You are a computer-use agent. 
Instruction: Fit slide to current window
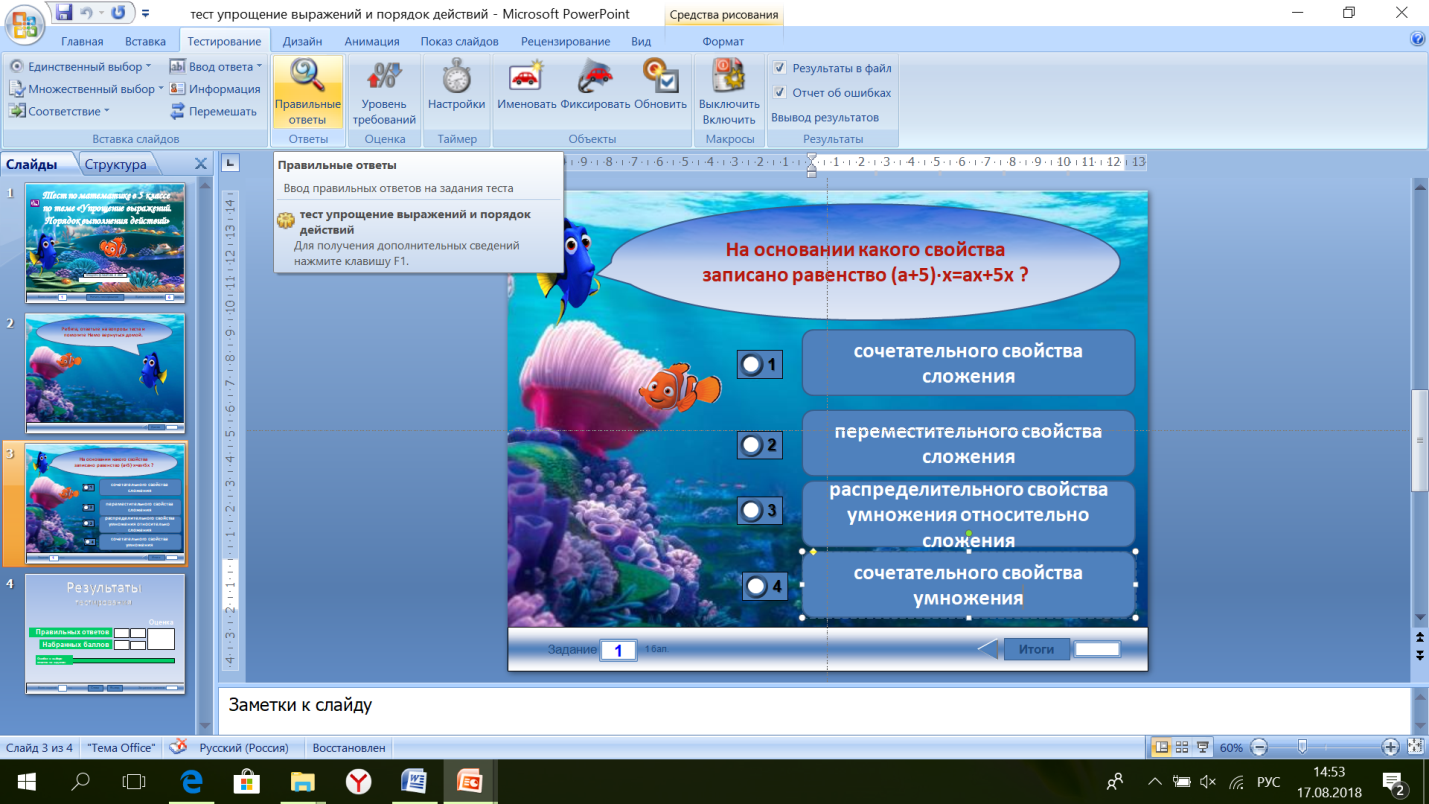tap(1415, 747)
